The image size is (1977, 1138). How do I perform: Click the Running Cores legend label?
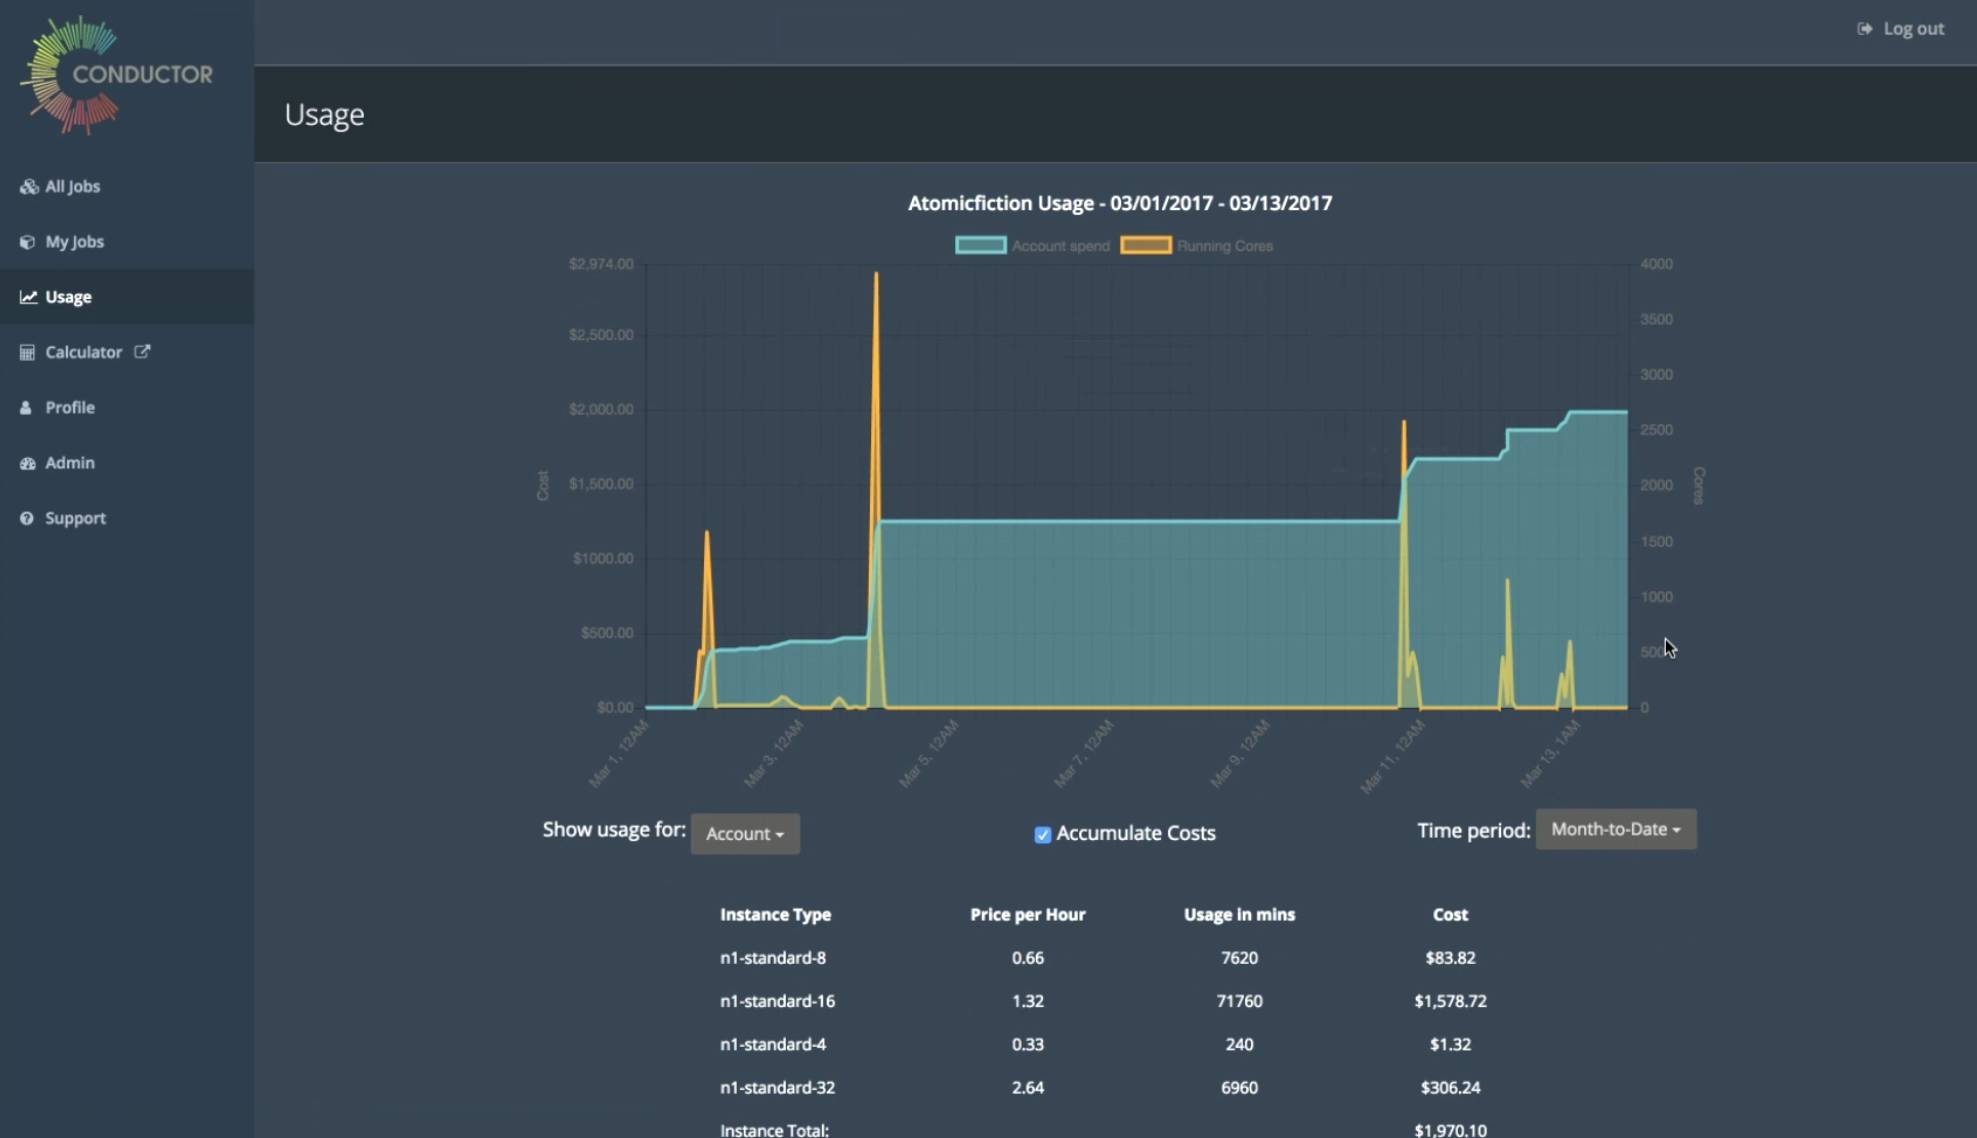(1224, 246)
